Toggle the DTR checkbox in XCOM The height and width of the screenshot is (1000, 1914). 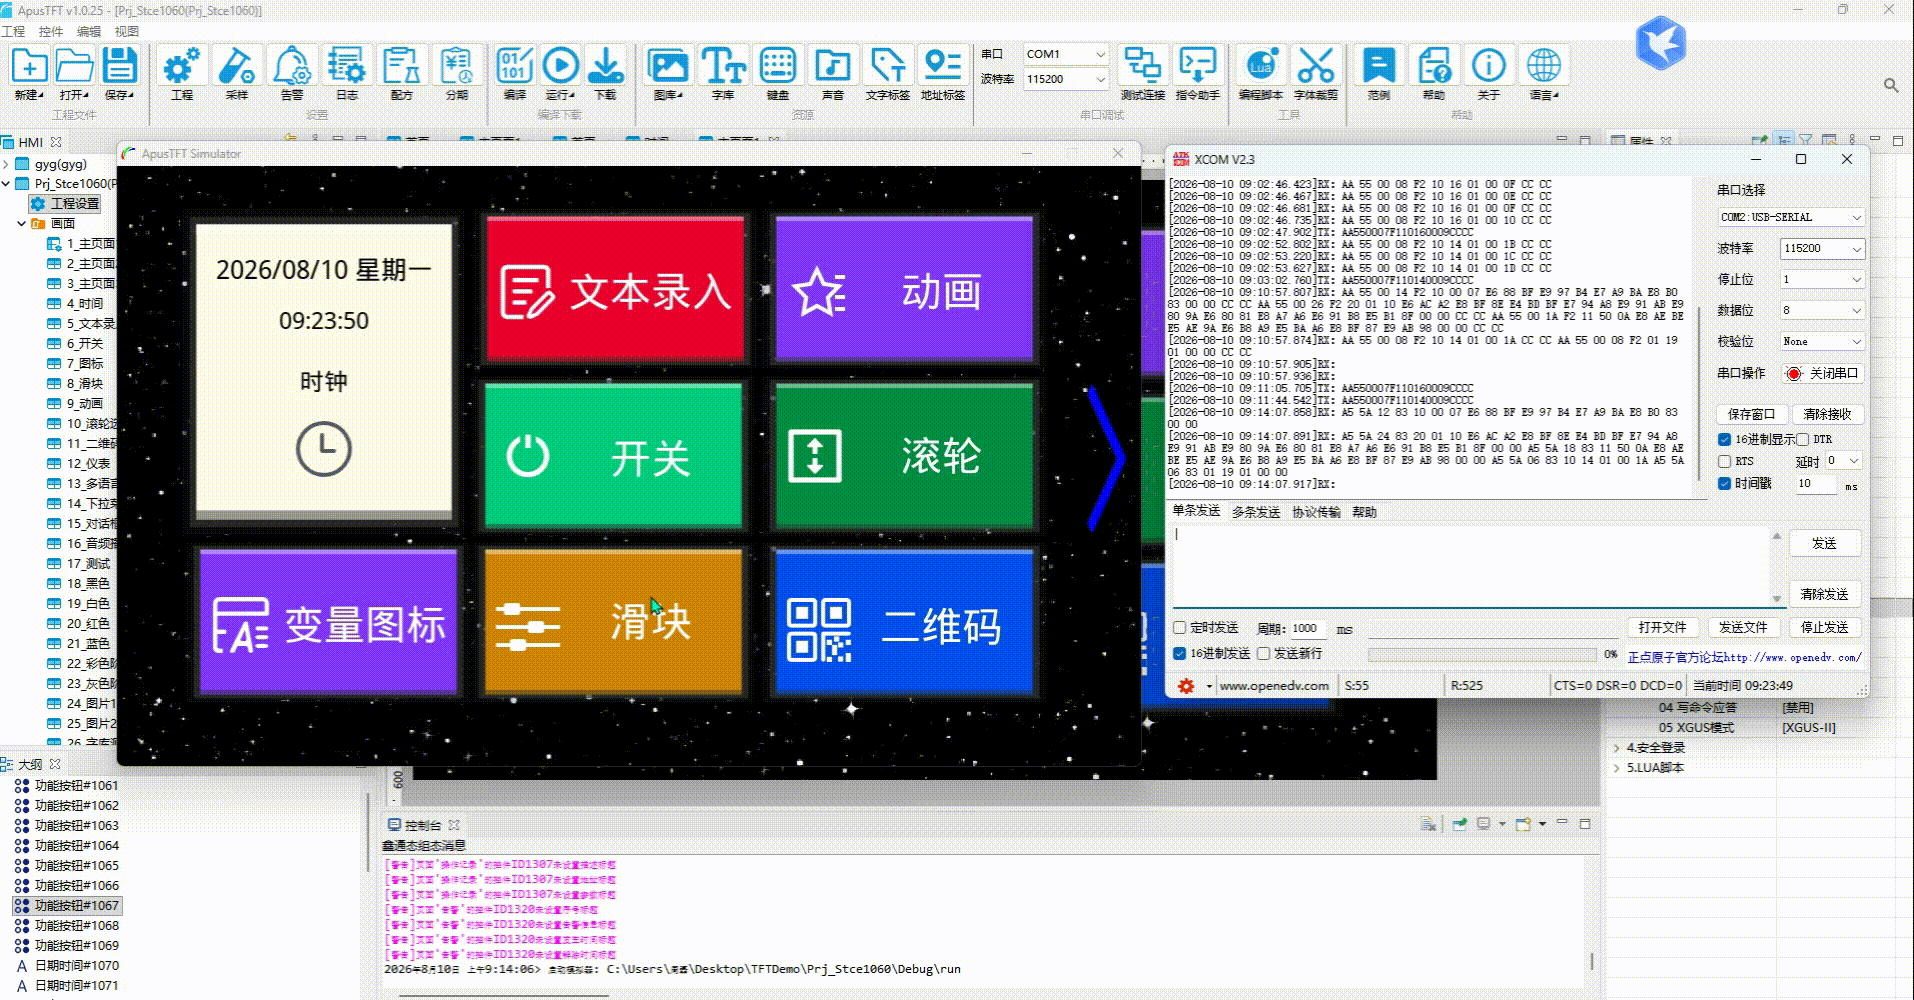click(x=1803, y=439)
